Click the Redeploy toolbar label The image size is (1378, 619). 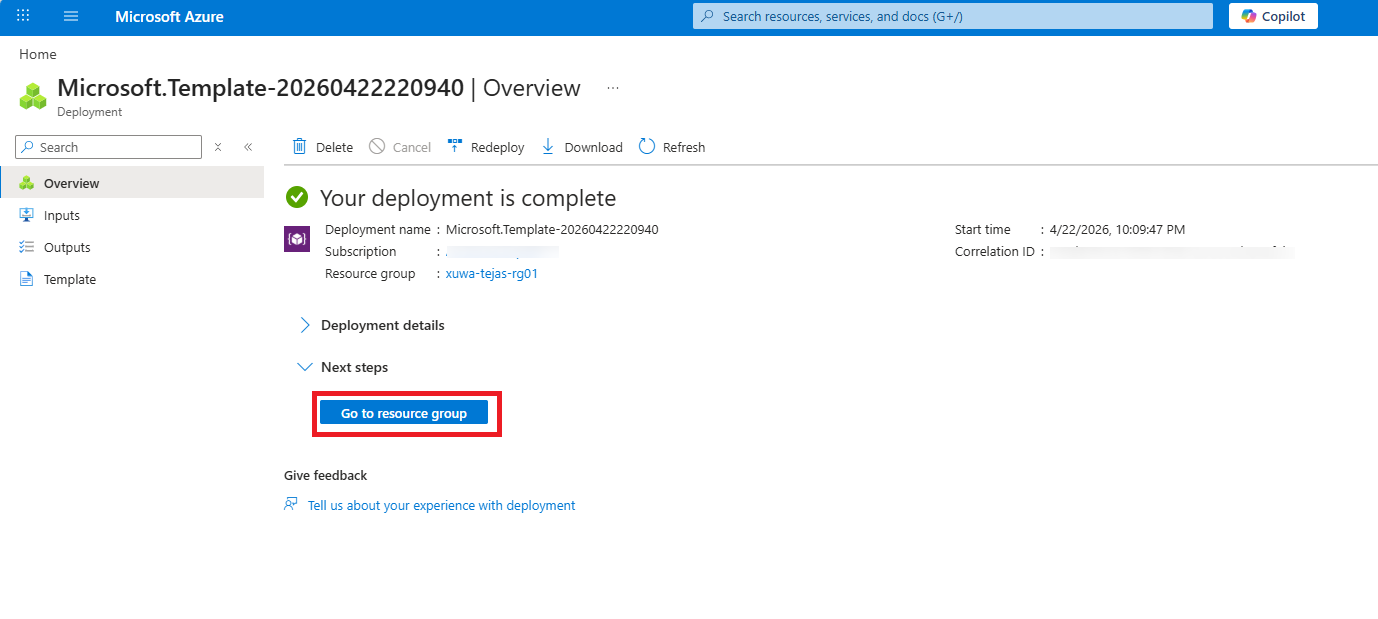click(498, 147)
